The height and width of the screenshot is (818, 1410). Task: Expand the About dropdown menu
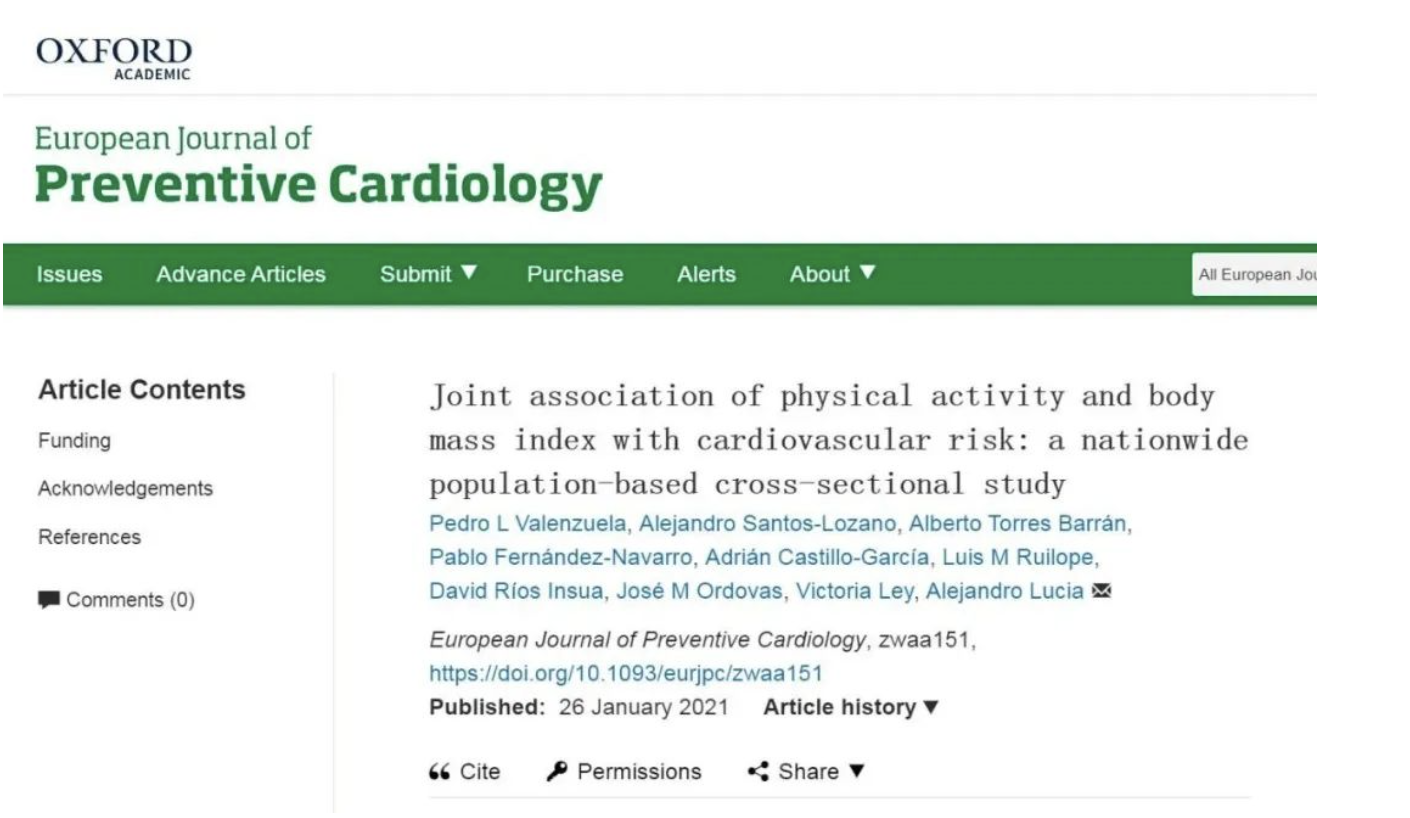click(x=832, y=274)
